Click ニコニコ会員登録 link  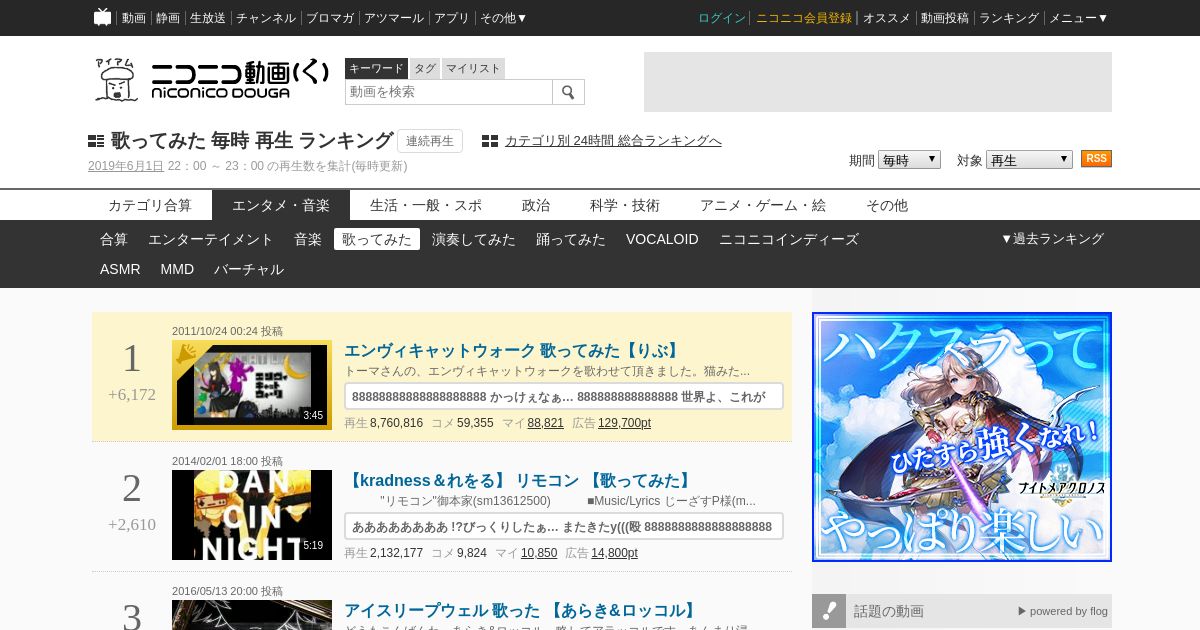point(804,18)
